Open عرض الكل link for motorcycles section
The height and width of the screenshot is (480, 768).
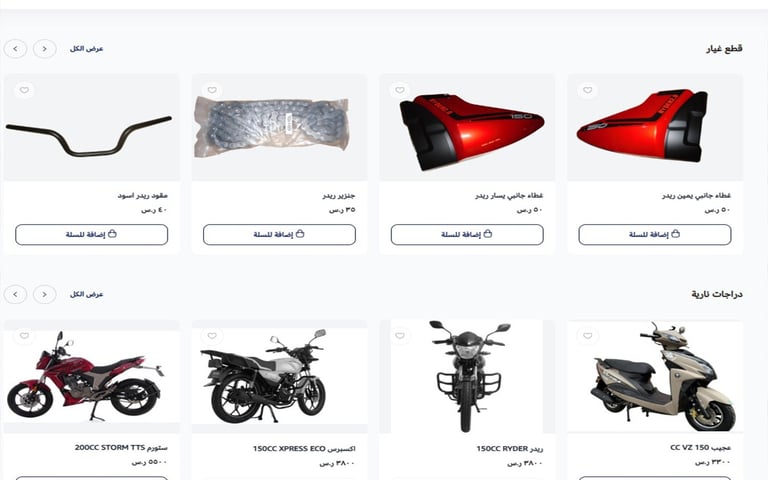click(x=87, y=294)
